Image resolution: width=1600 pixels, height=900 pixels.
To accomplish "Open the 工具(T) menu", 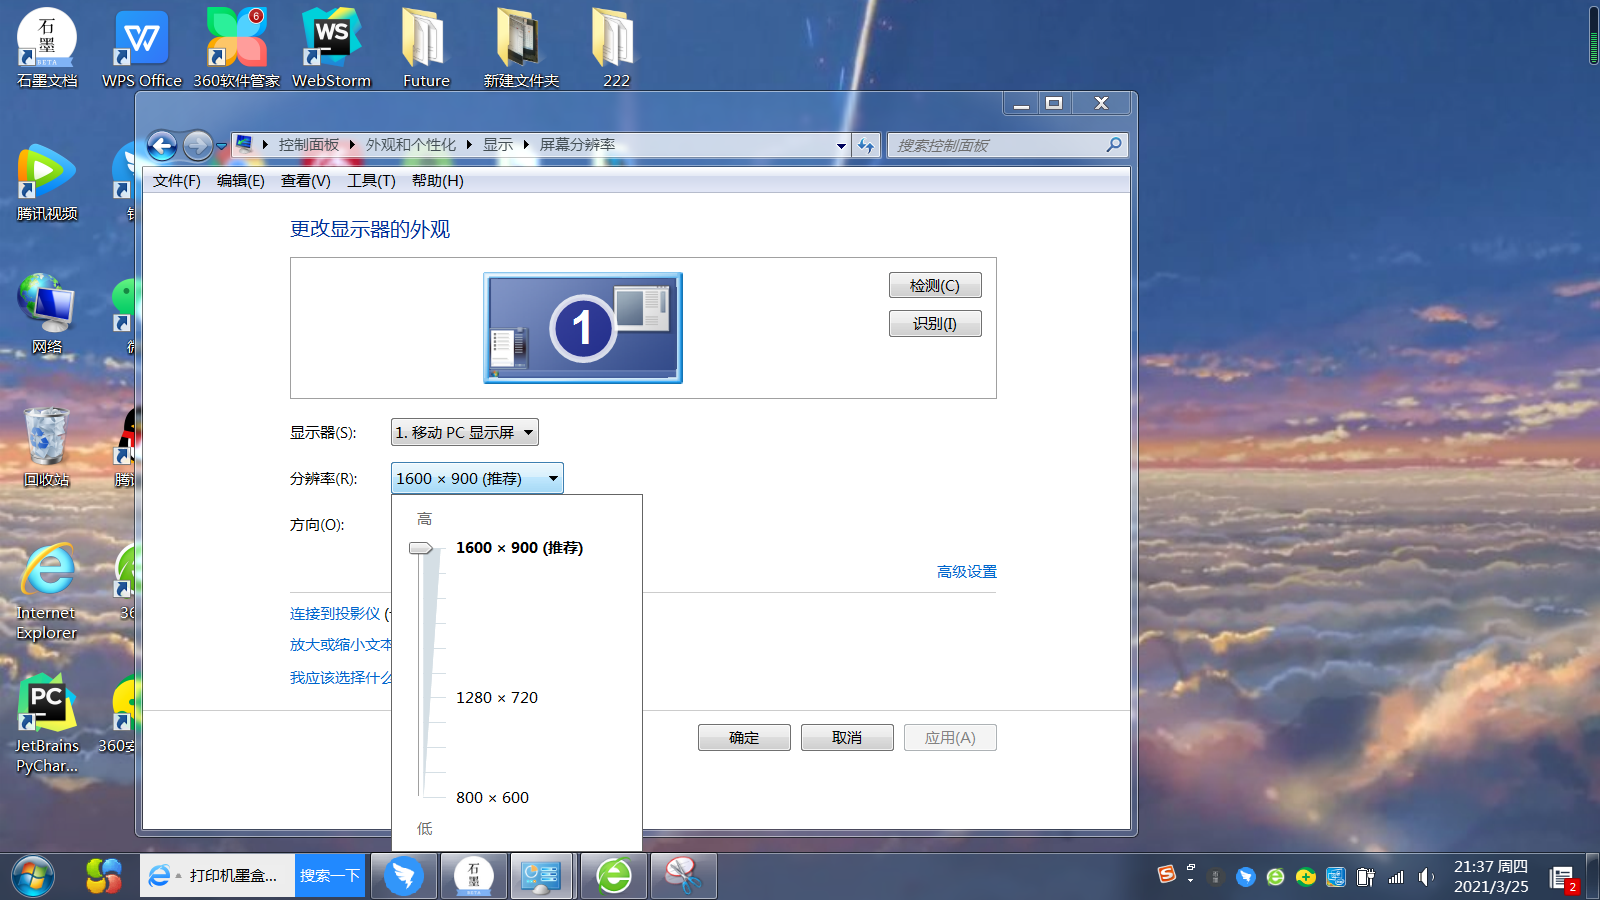I will point(371,181).
